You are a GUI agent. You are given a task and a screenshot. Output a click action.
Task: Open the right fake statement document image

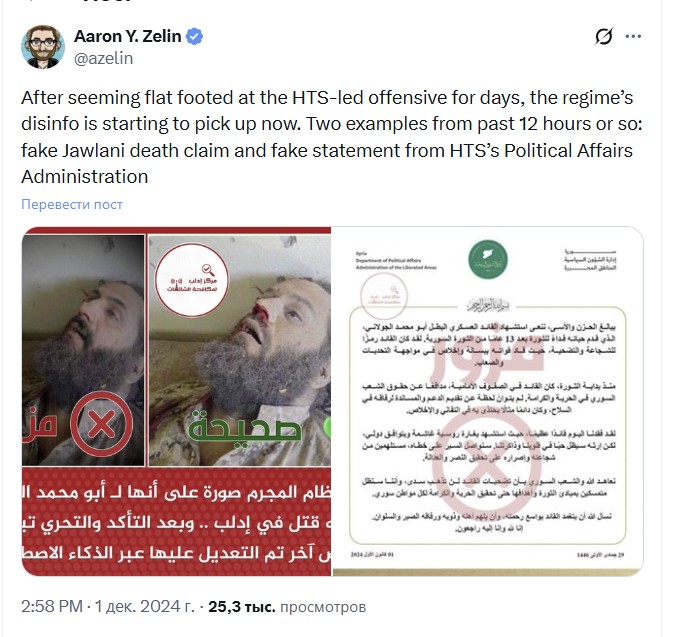[488, 401]
